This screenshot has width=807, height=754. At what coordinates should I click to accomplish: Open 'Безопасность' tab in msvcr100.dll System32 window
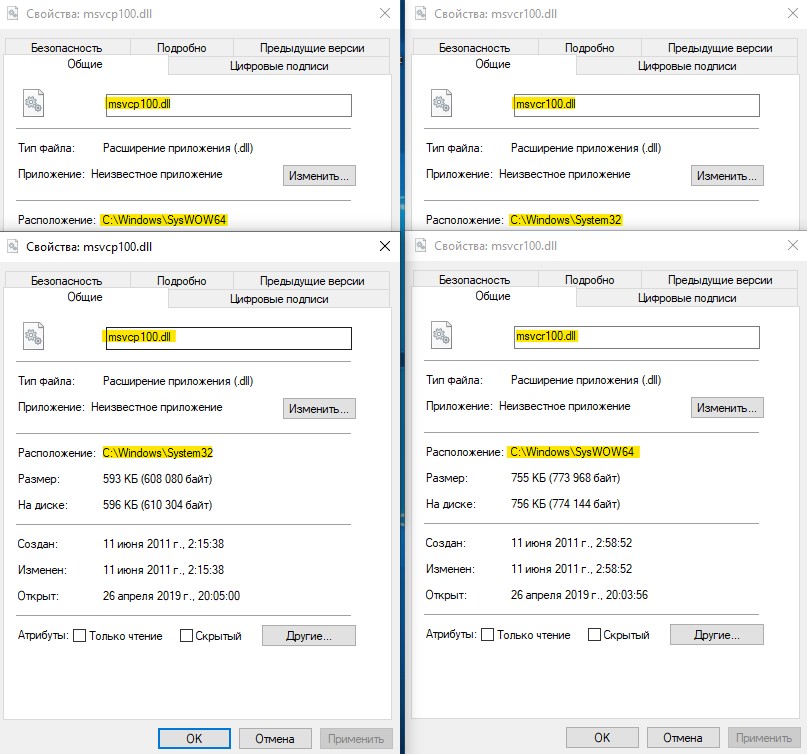475,48
